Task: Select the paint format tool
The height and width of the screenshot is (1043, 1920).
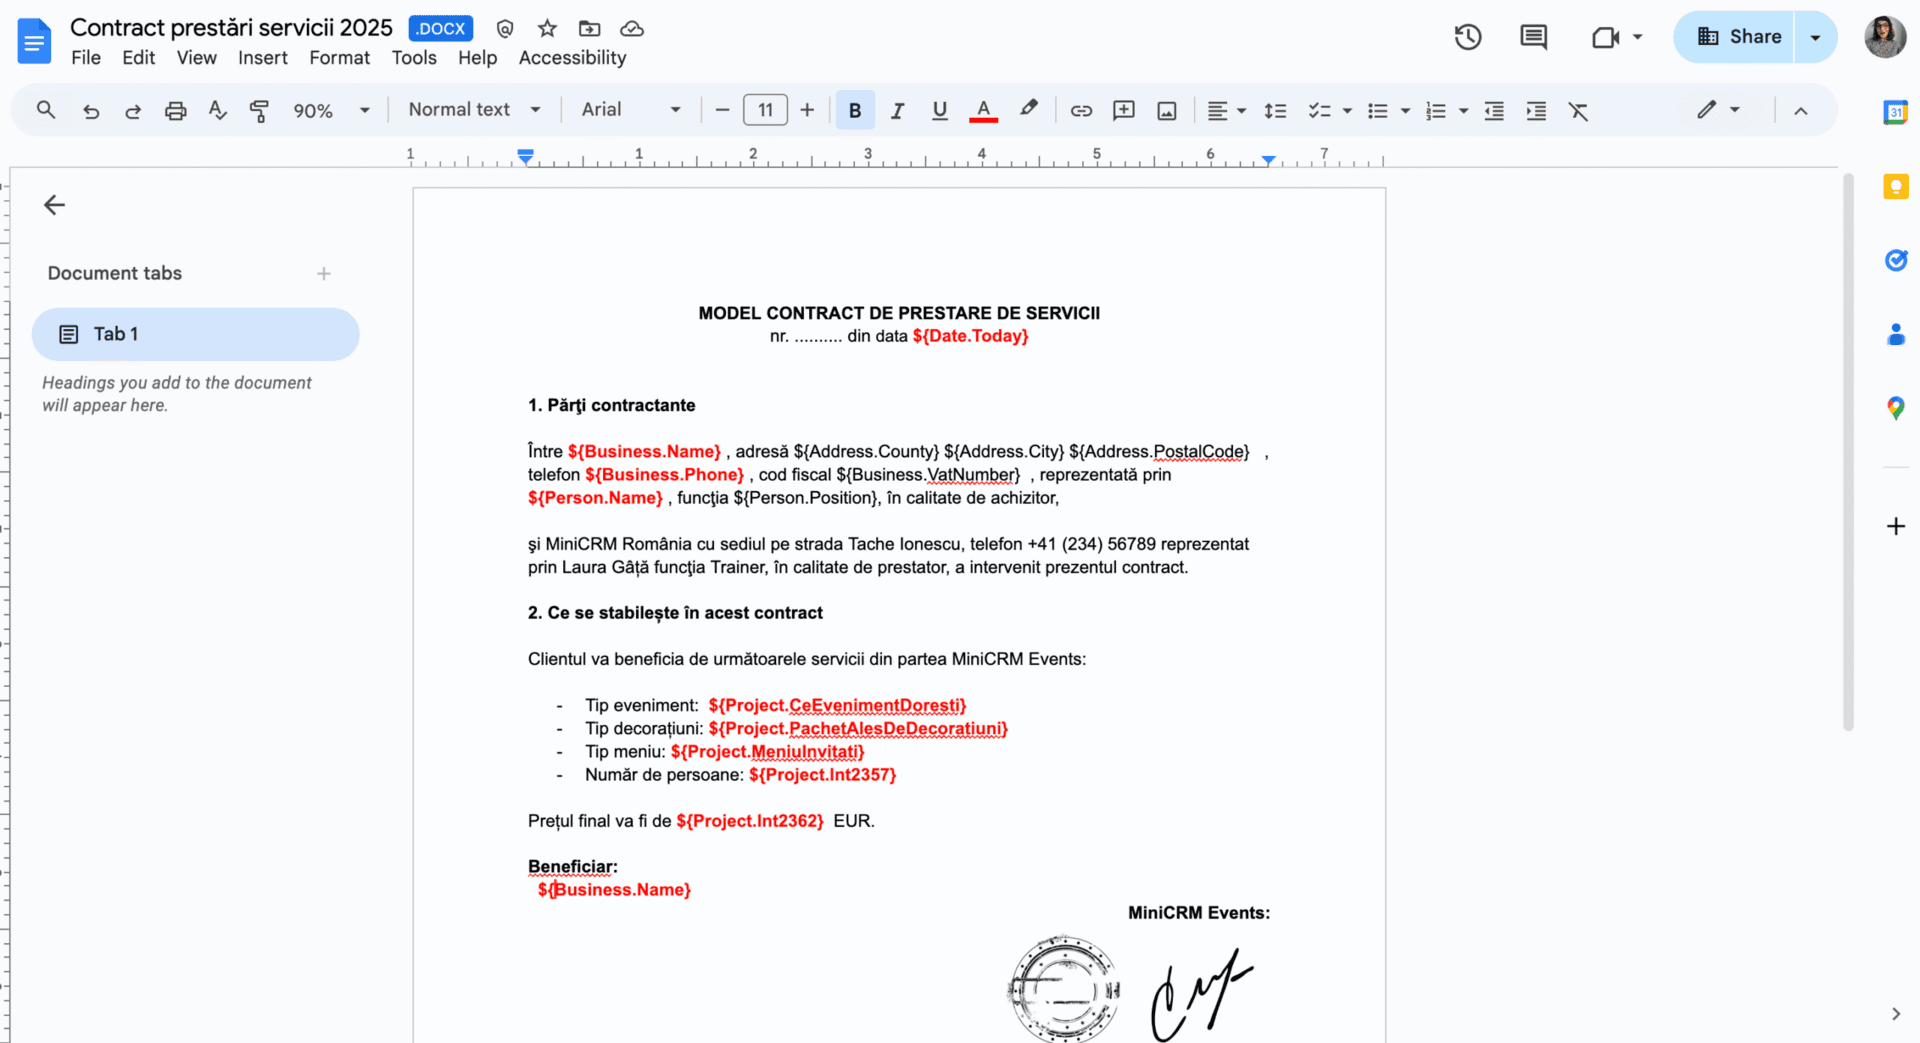Action: 259,111
